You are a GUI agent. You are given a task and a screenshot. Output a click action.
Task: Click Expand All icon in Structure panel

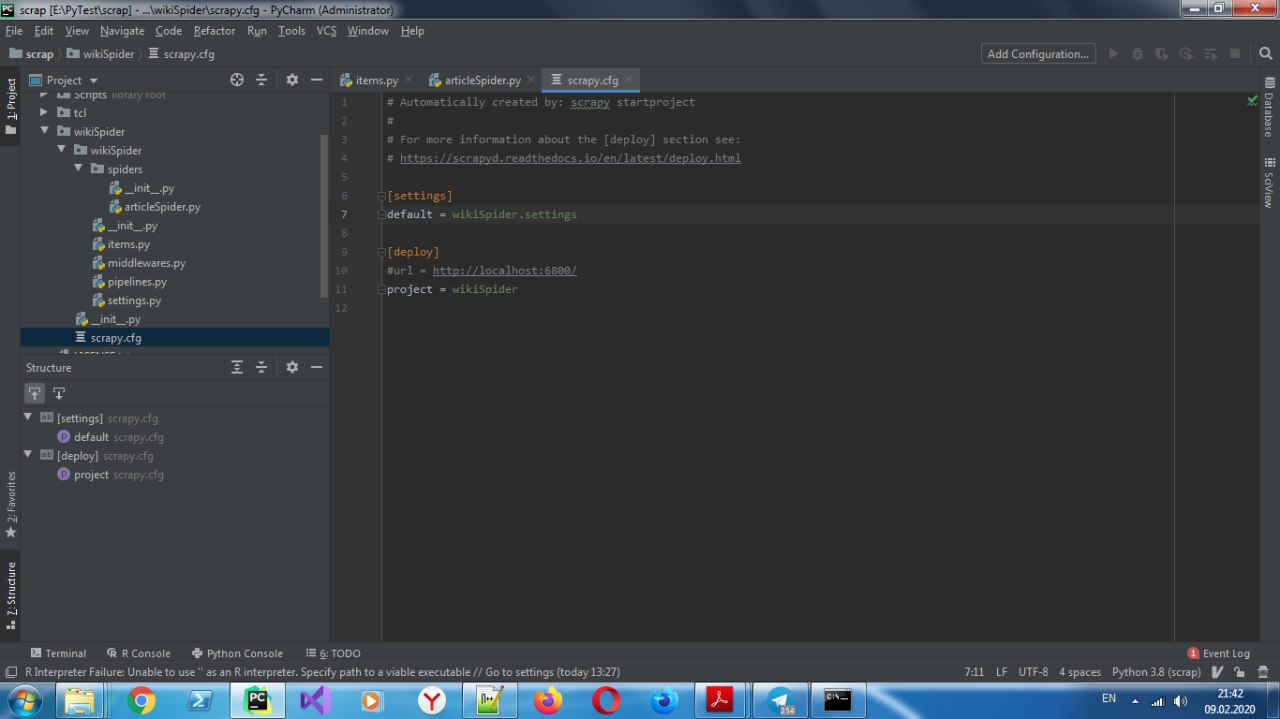point(237,367)
